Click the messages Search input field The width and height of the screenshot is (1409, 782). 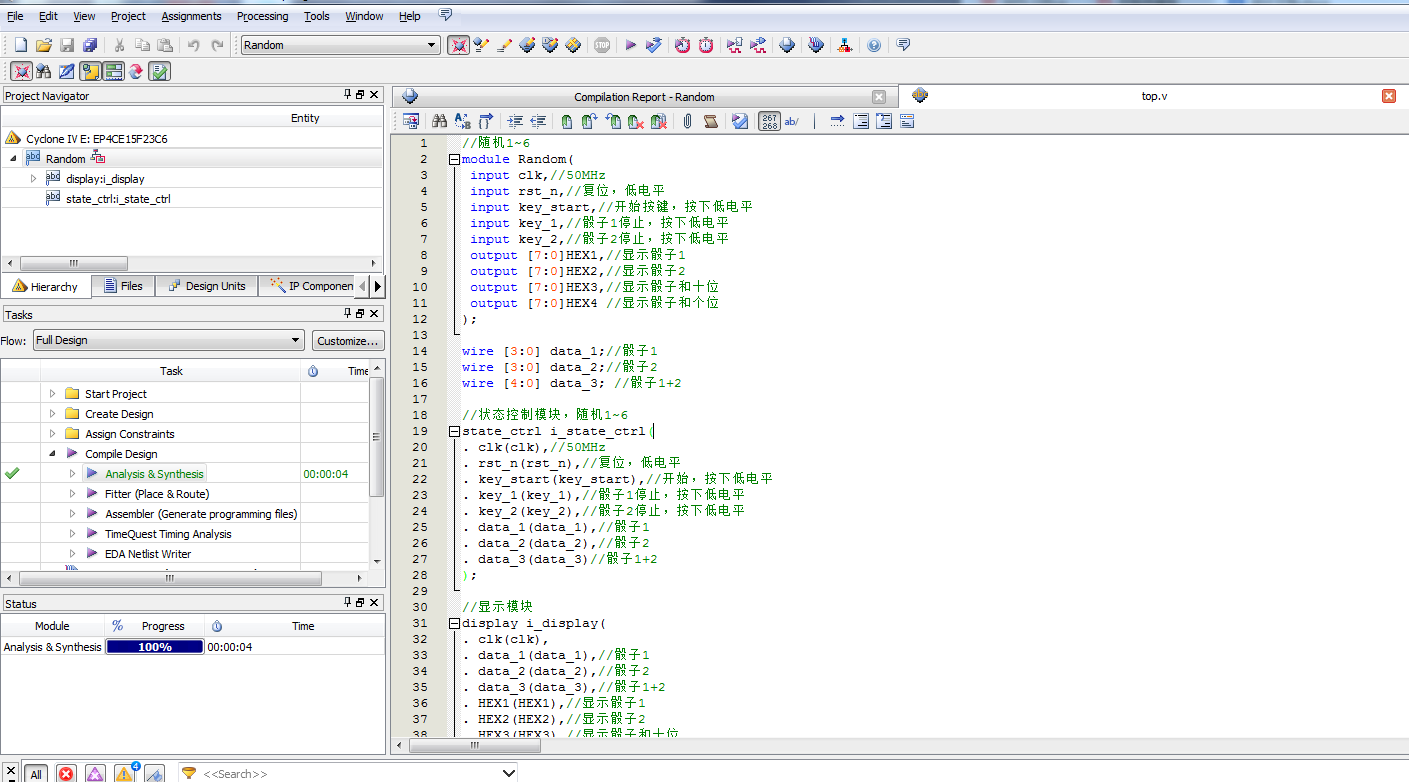[347, 773]
